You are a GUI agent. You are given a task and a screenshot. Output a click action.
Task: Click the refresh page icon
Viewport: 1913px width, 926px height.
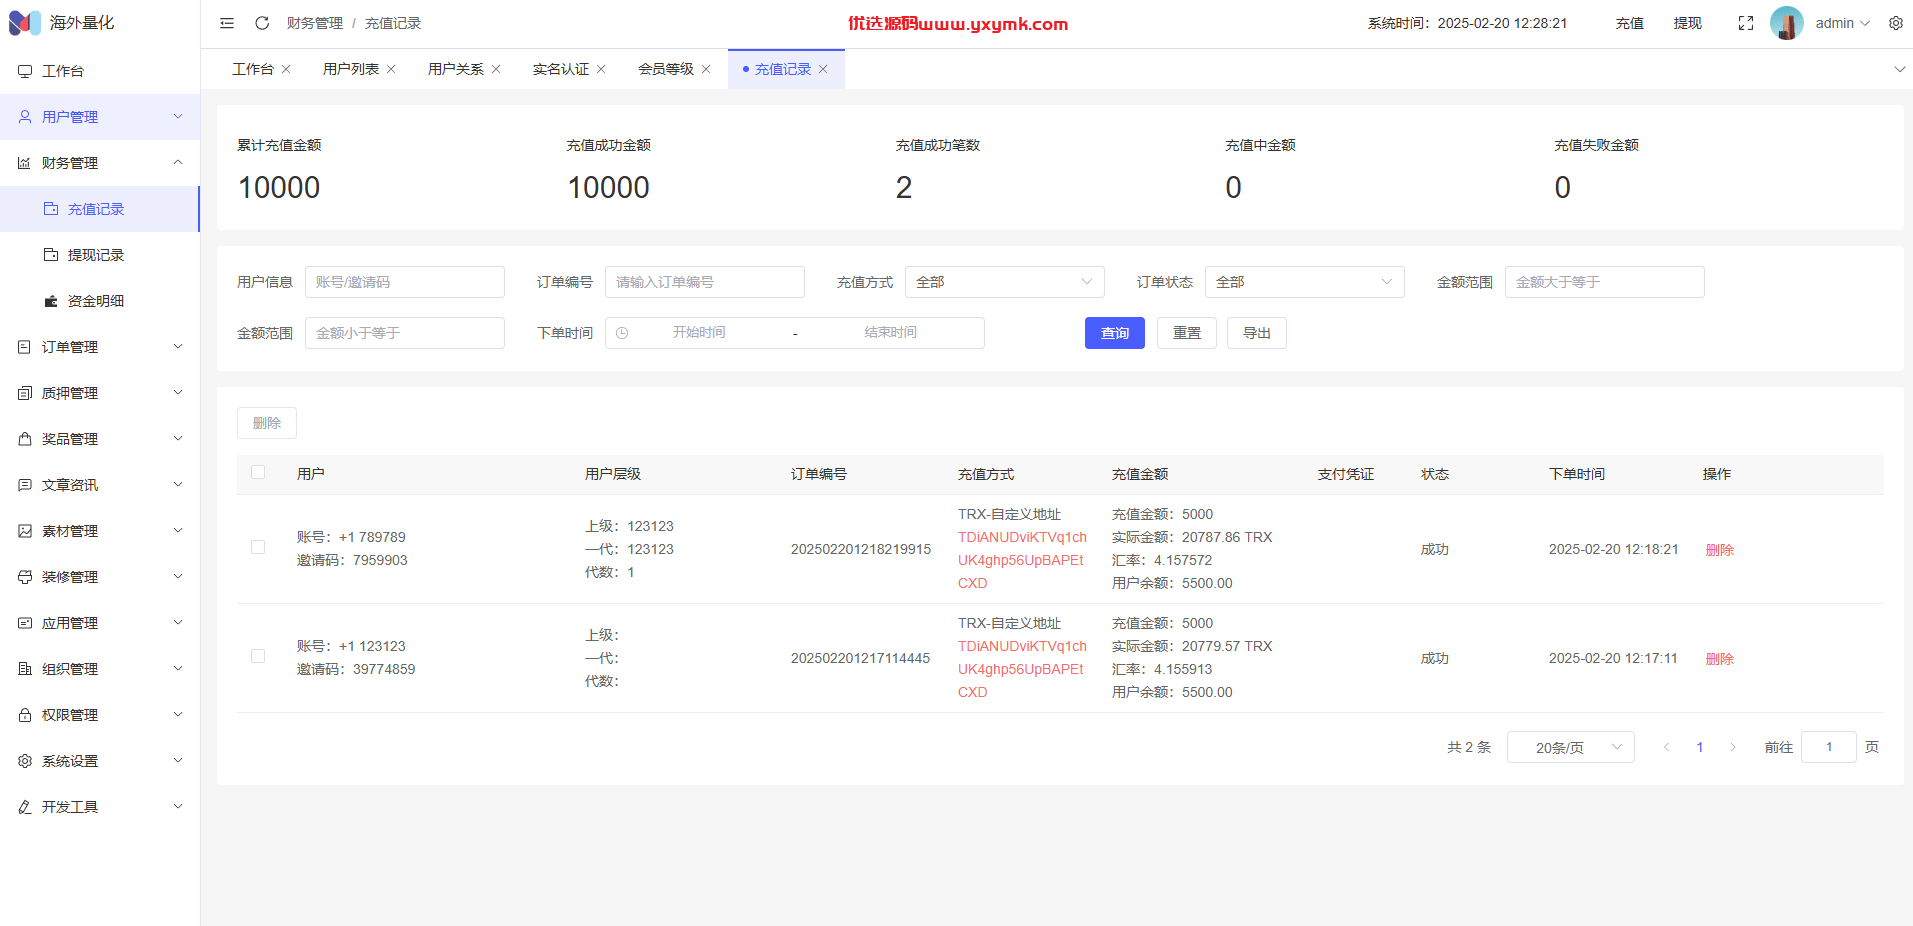[262, 23]
